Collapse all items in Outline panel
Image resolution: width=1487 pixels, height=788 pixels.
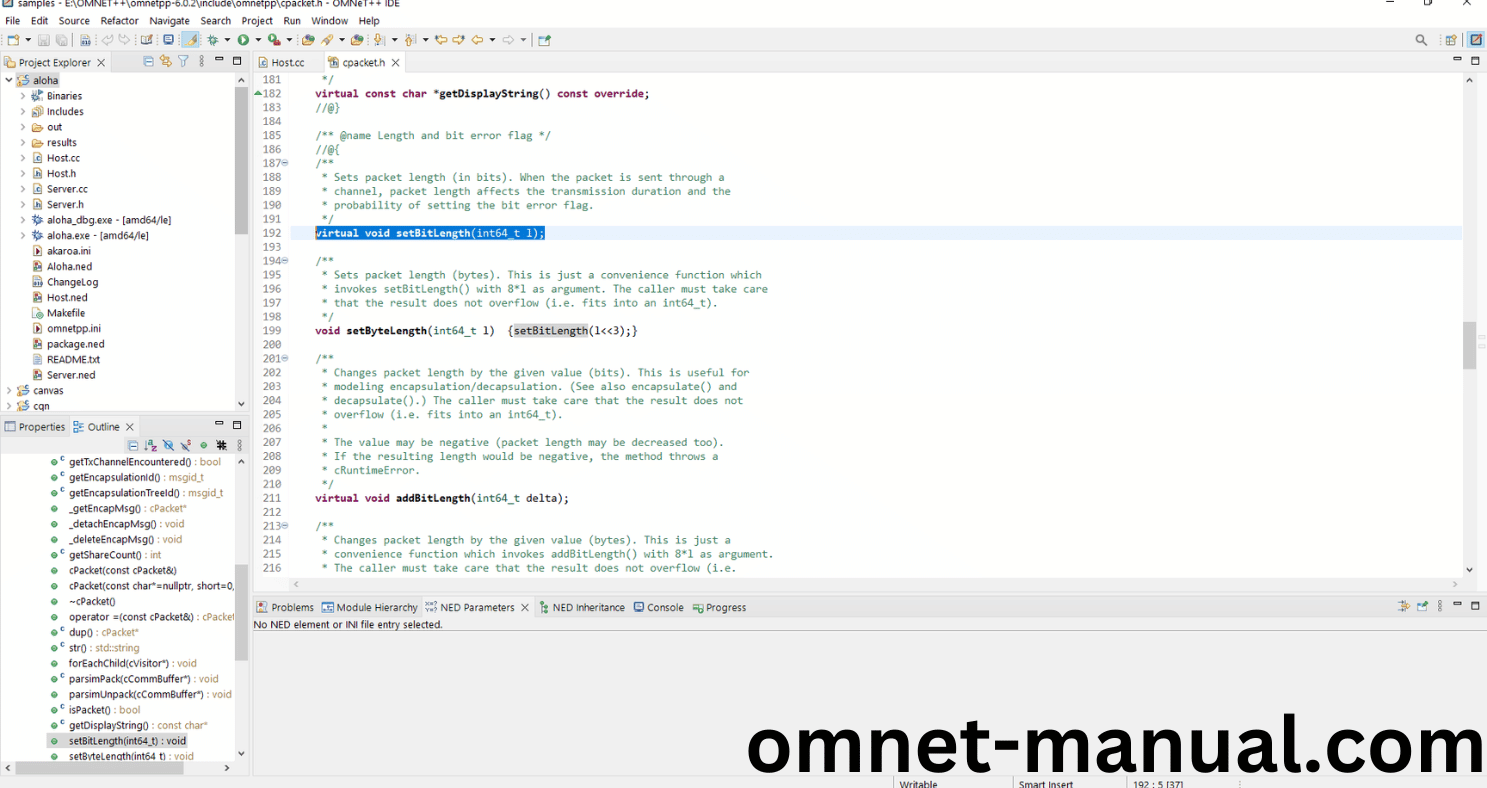click(133, 445)
